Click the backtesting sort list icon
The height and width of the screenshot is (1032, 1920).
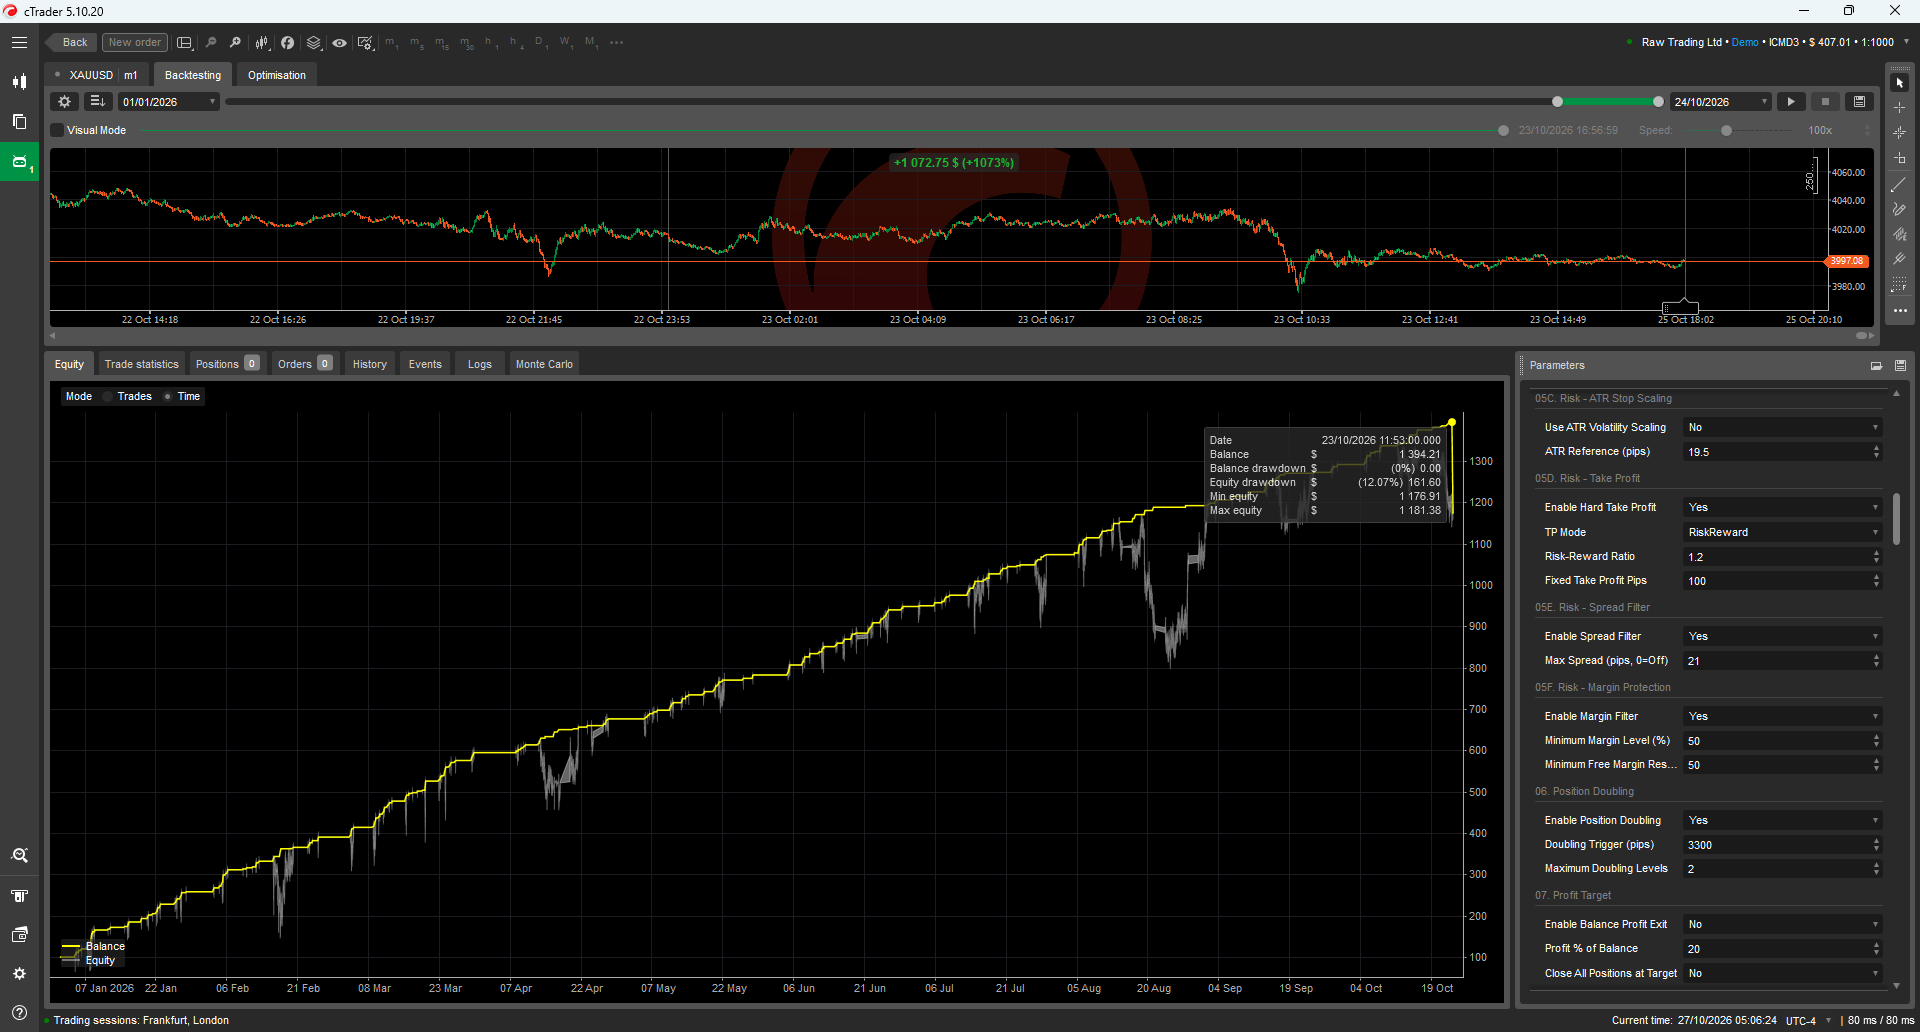pos(97,102)
